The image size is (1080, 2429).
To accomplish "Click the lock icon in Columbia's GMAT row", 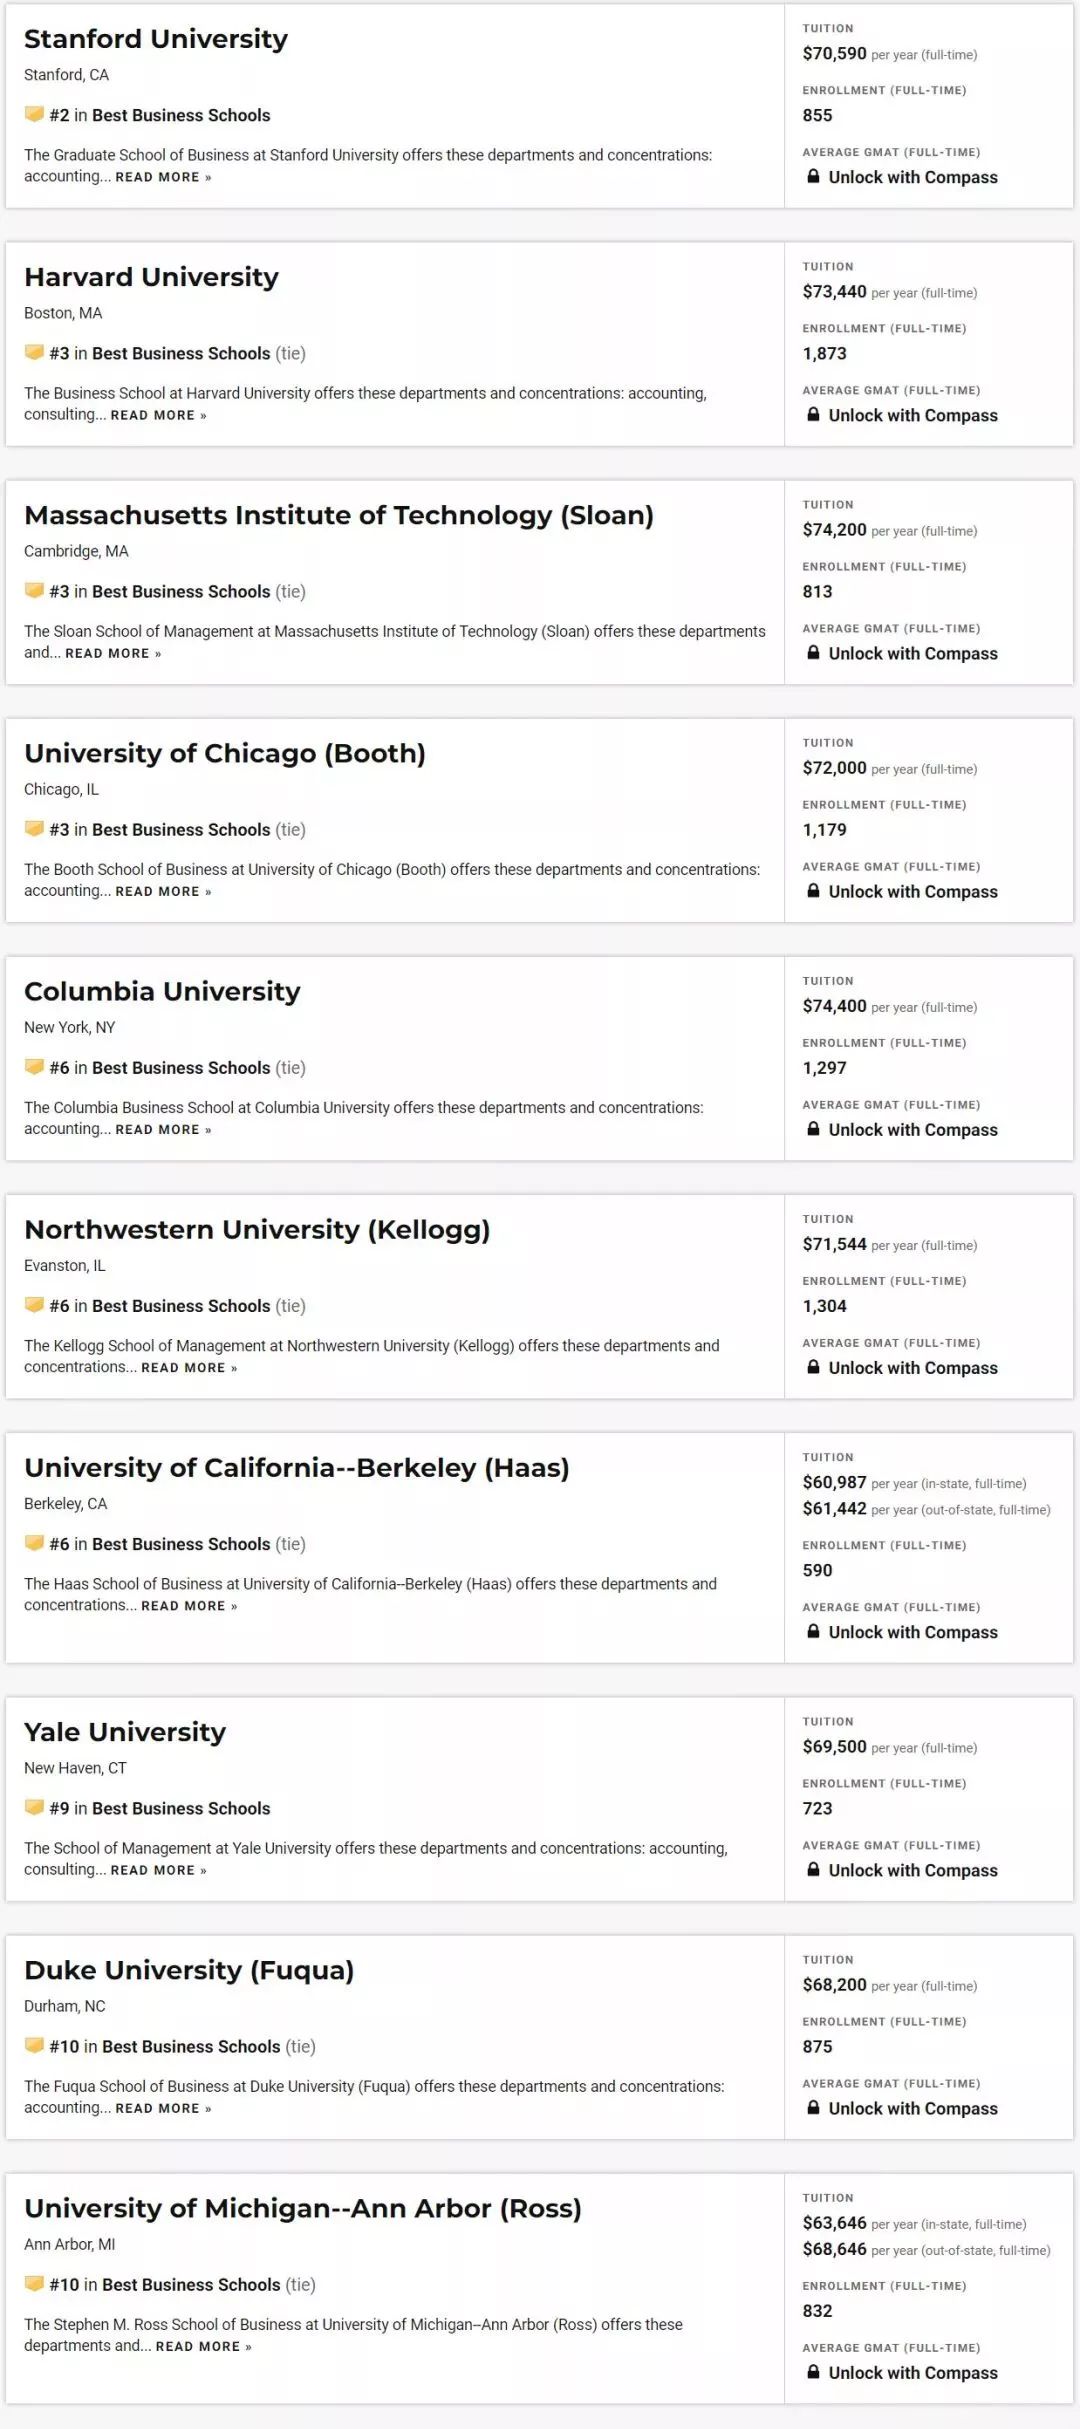I will [x=814, y=1129].
